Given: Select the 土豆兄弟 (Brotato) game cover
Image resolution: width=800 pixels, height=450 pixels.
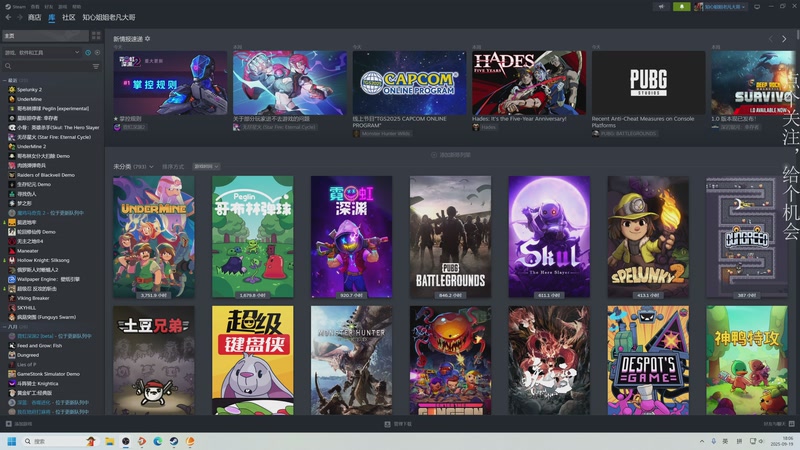Looking at the screenshot, I should (x=154, y=360).
